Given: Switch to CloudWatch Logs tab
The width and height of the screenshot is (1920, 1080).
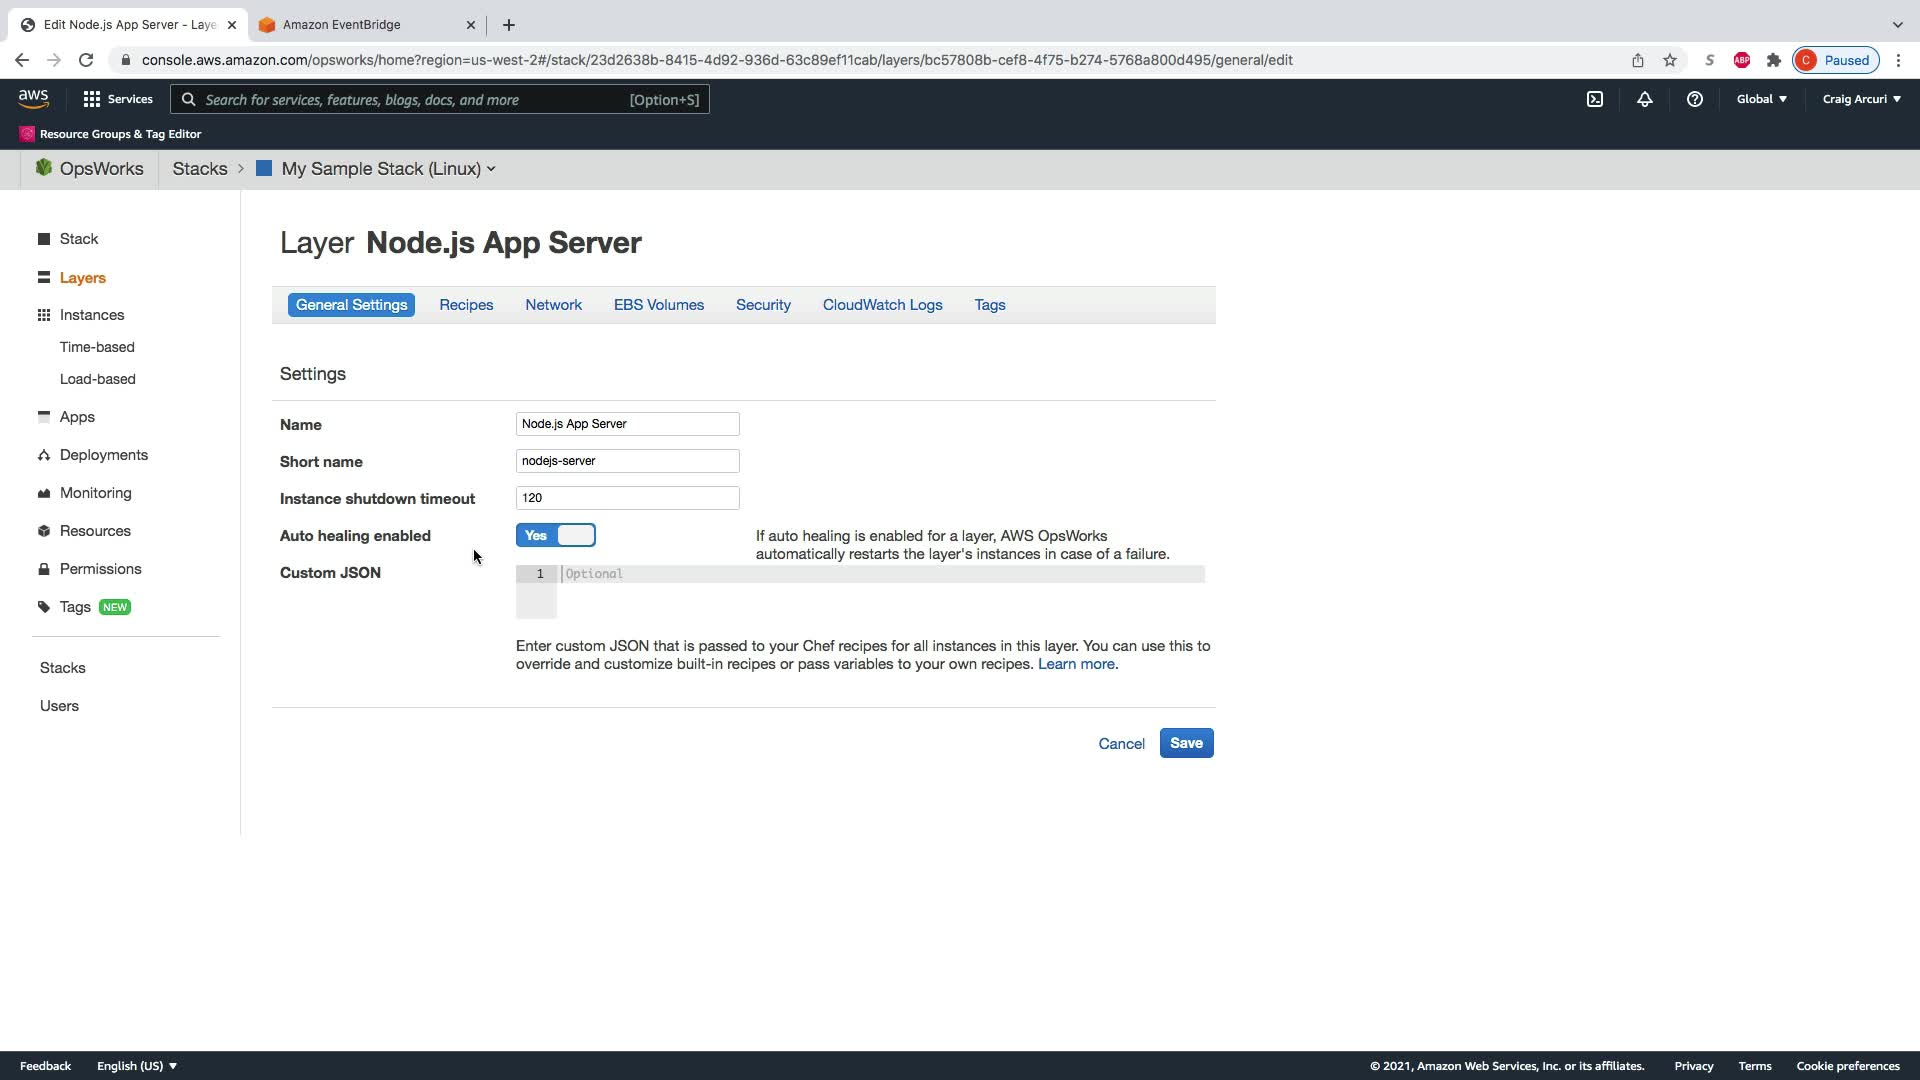Looking at the screenshot, I should [882, 305].
